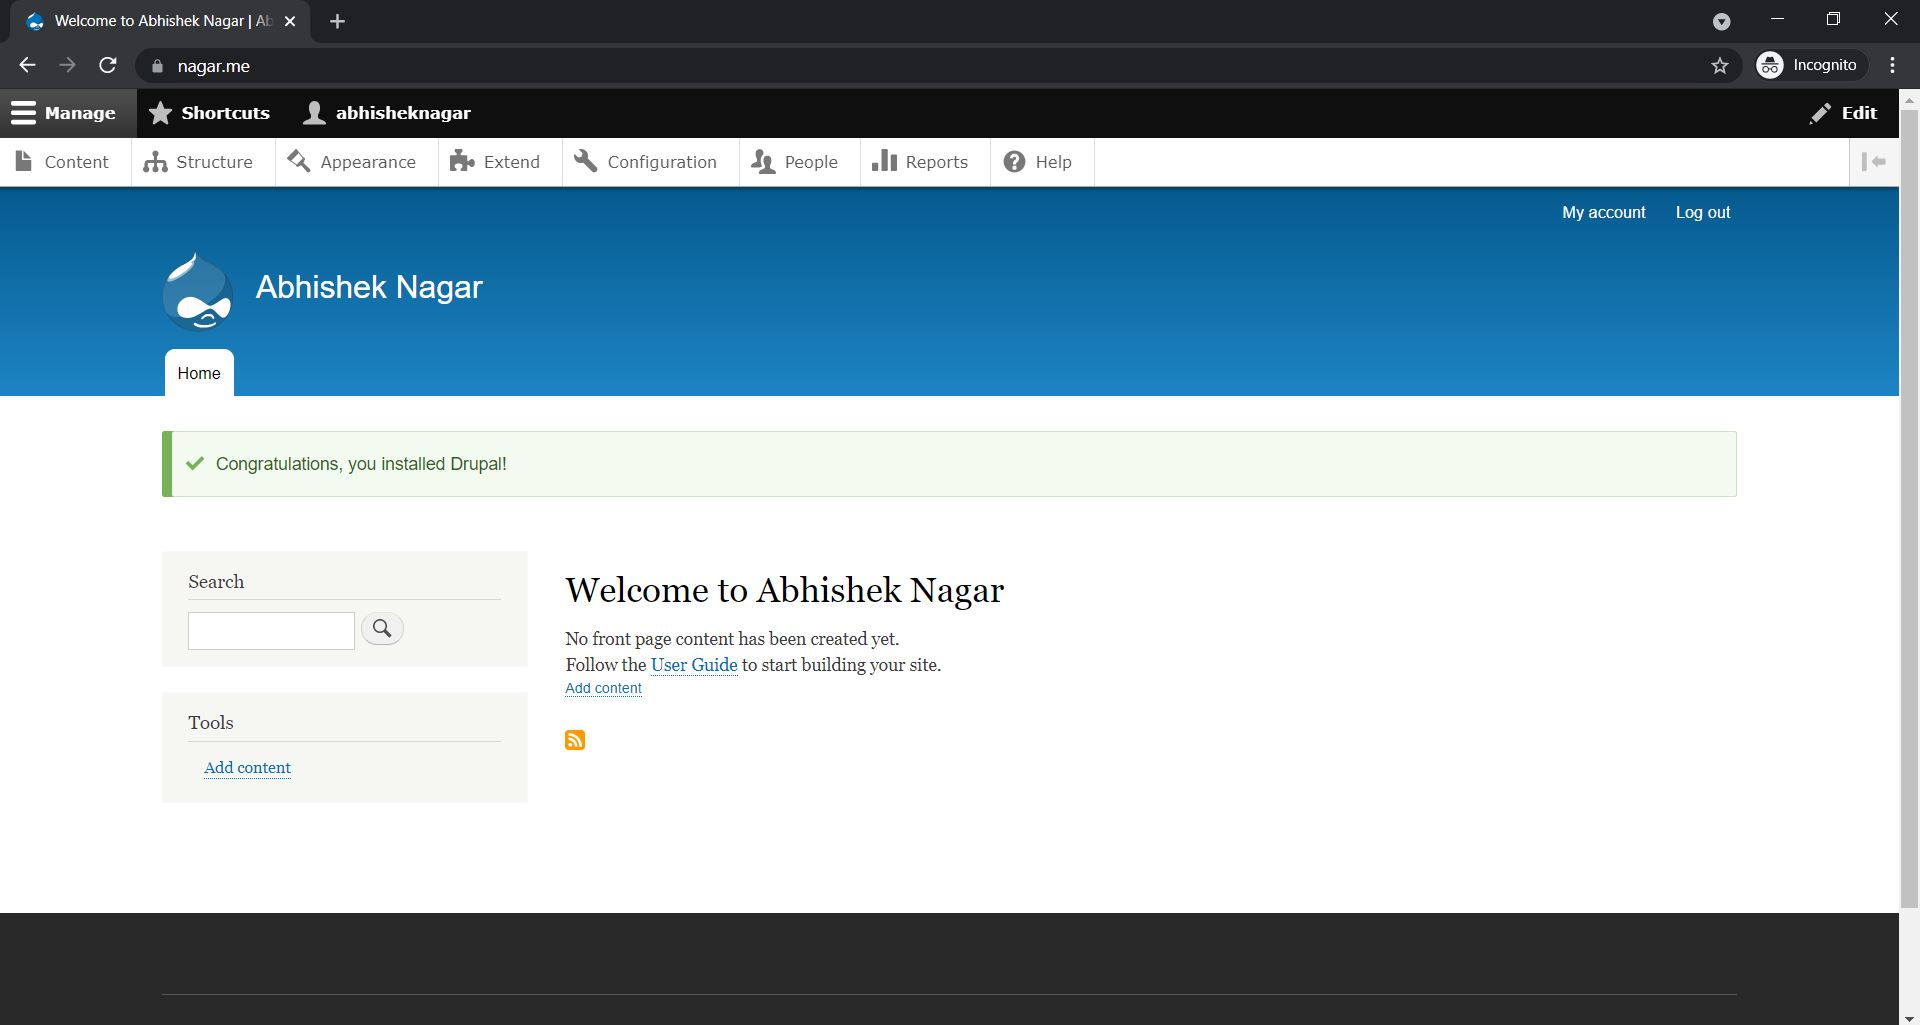The image size is (1920, 1025).
Task: Click the orange RSS feed icon
Action: pos(575,740)
